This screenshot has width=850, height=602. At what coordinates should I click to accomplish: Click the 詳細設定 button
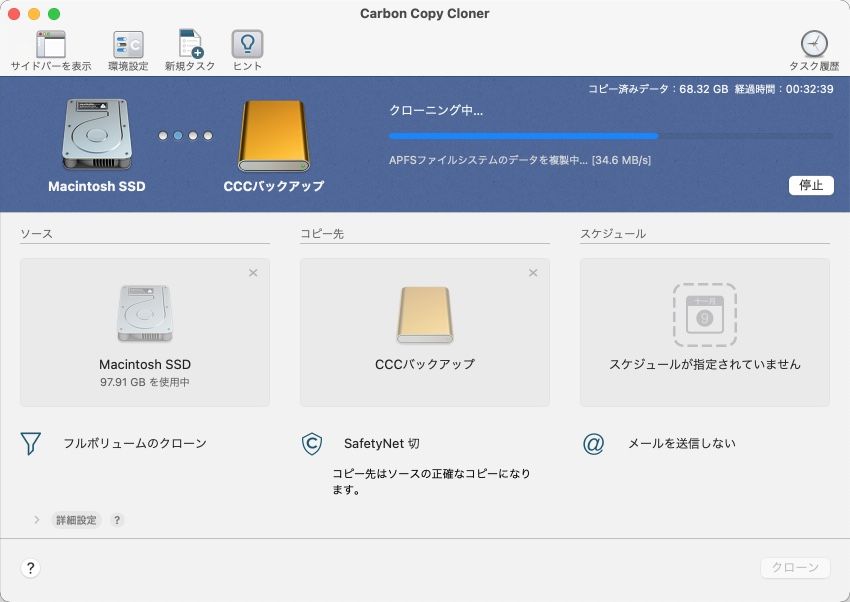76,520
